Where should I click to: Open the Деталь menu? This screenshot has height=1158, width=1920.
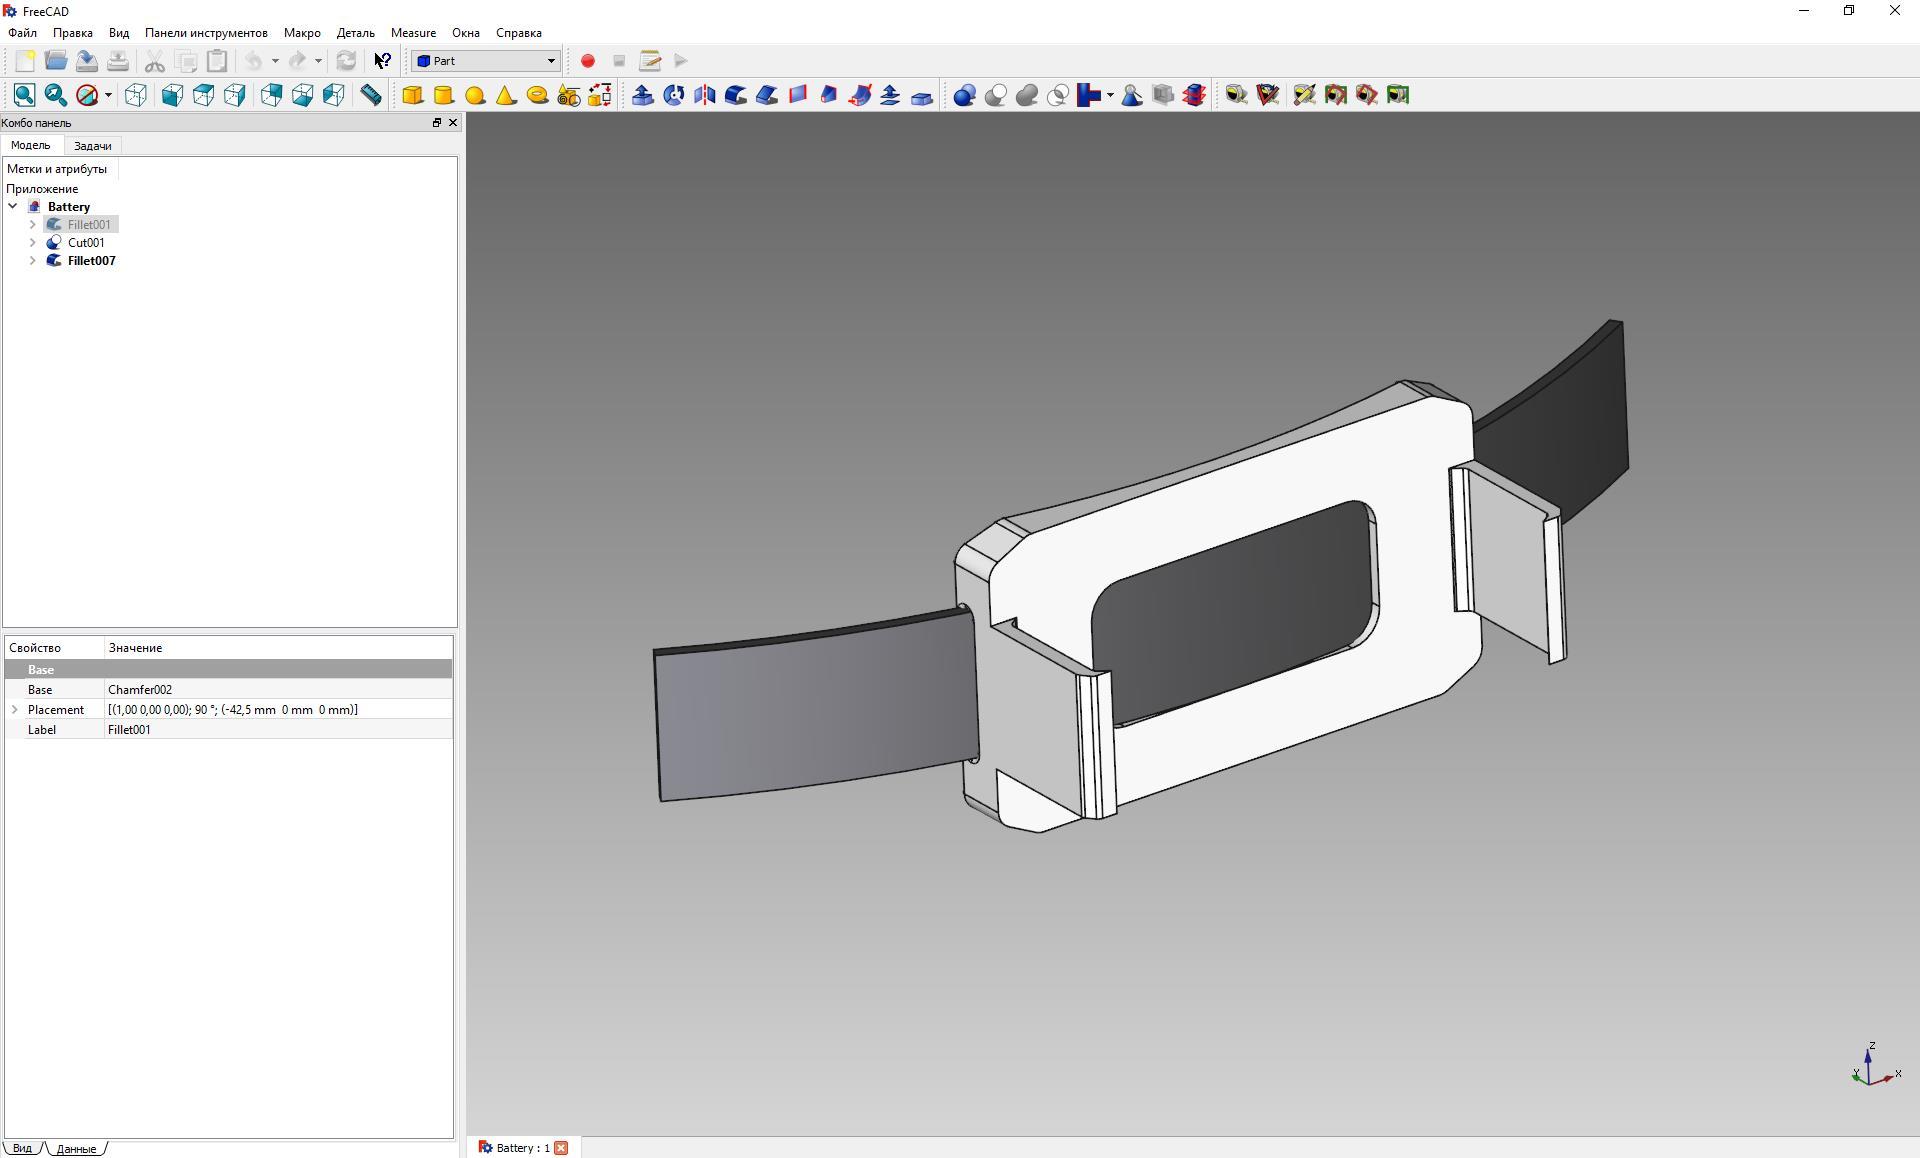[355, 33]
